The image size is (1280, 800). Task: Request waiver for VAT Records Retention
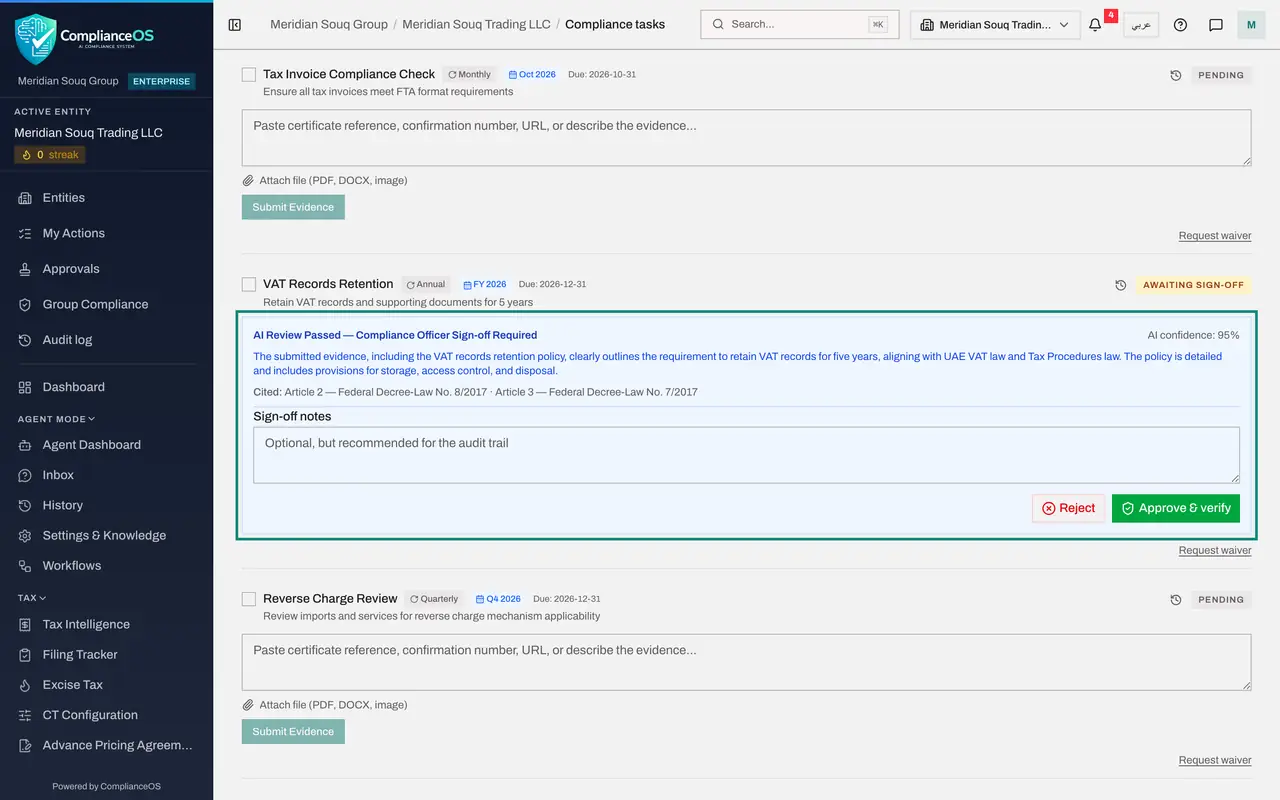[x=1215, y=551]
